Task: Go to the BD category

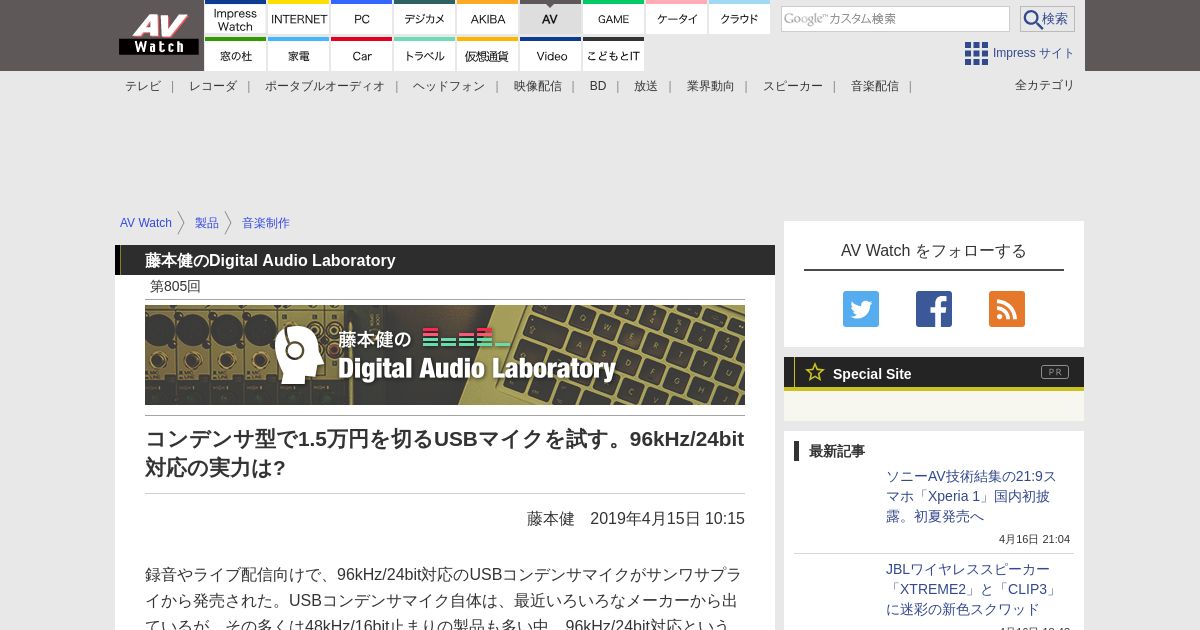Action: point(598,86)
